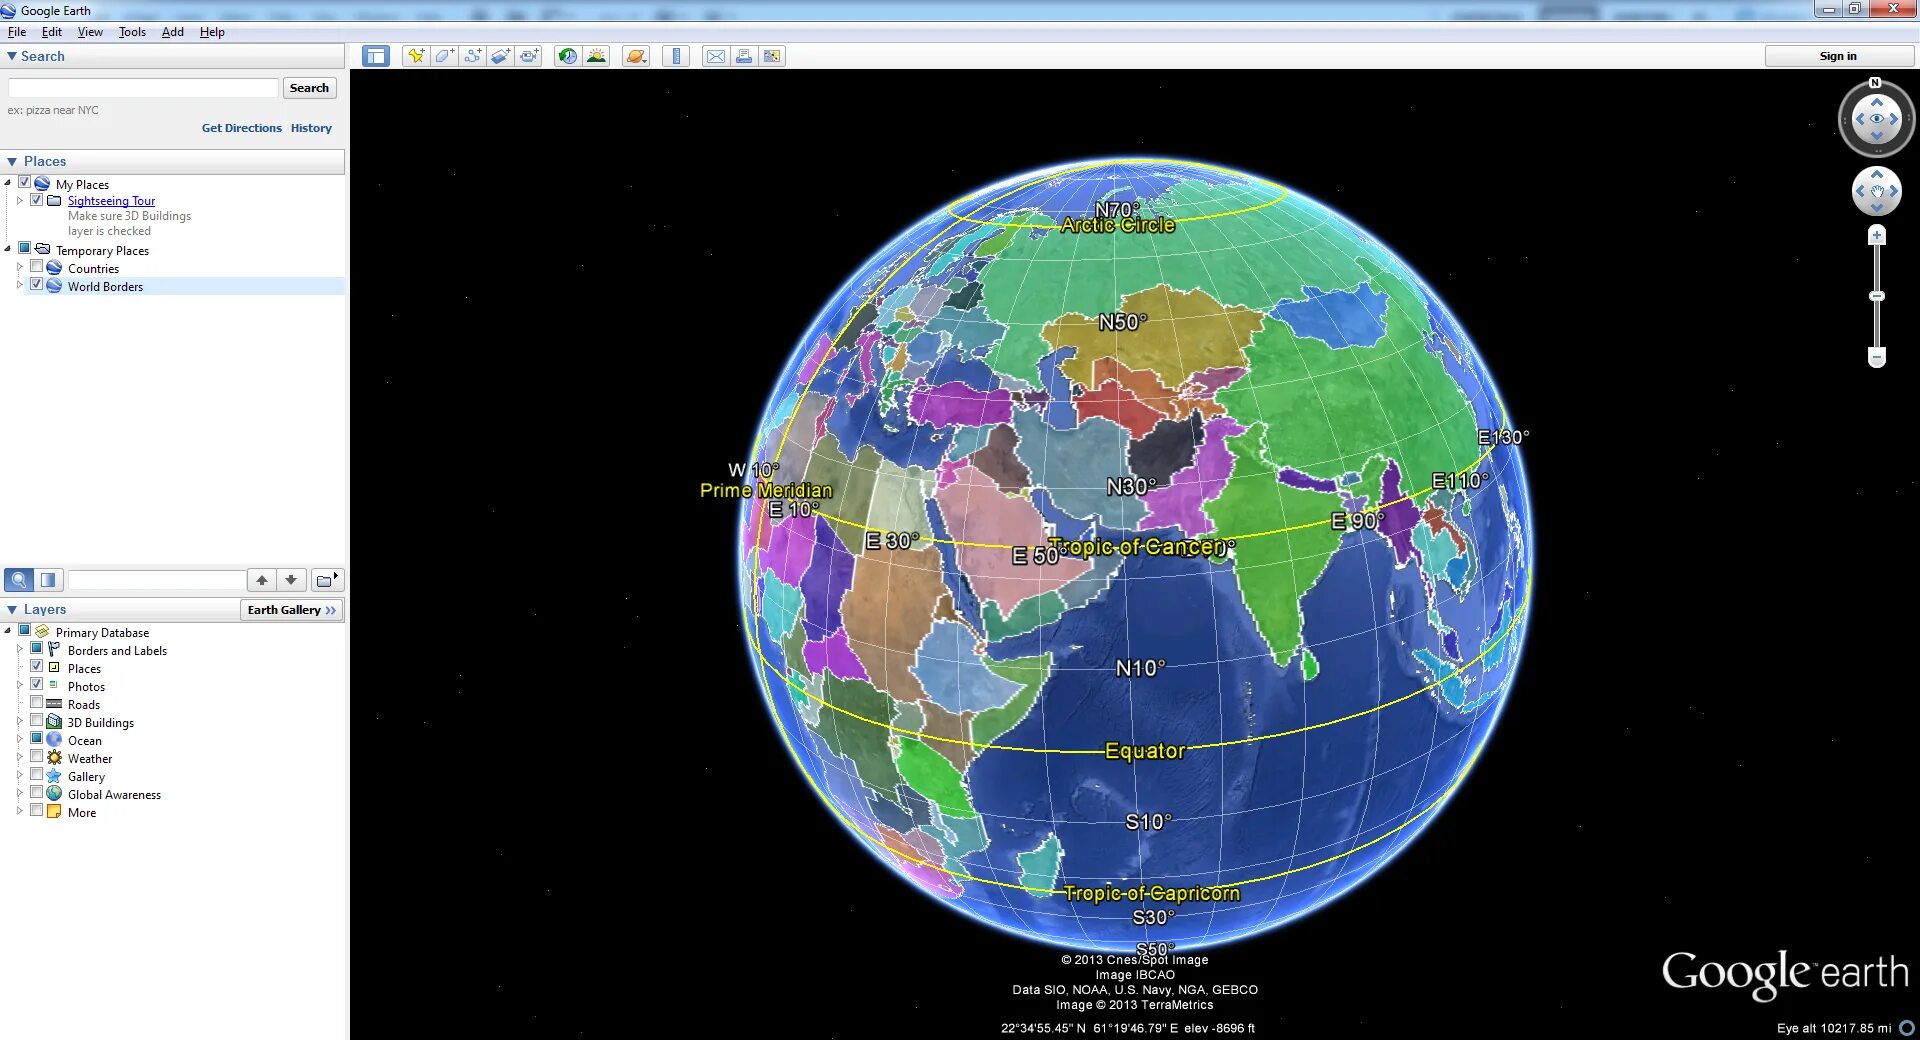1920x1040 pixels.
Task: Reset north using the N compass marker
Action: (x=1875, y=83)
